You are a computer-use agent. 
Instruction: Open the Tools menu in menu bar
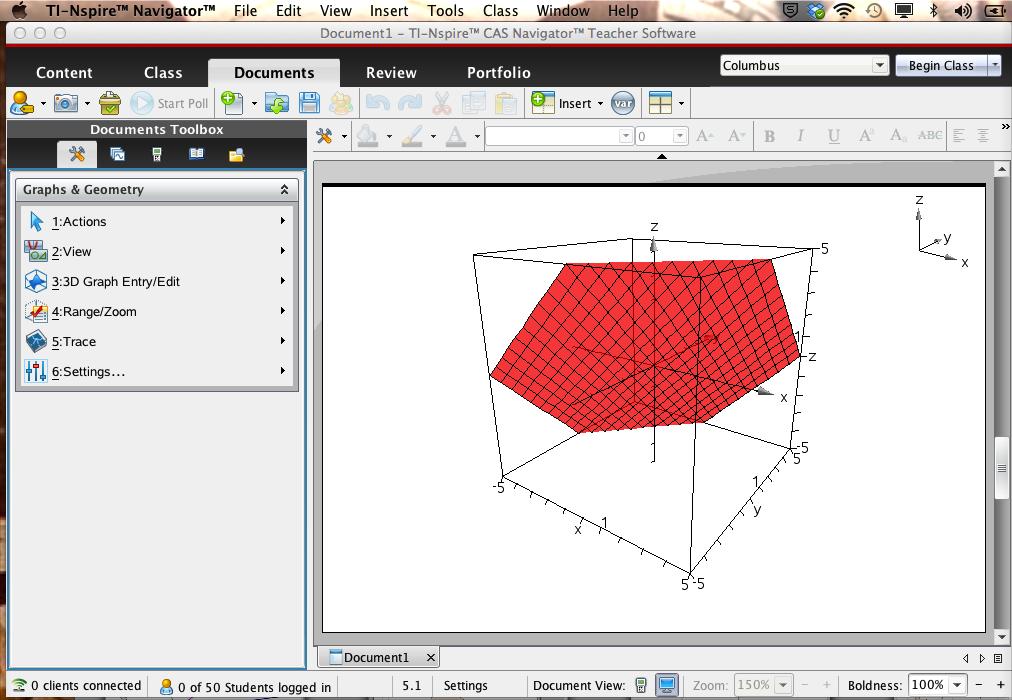pyautogui.click(x=445, y=11)
